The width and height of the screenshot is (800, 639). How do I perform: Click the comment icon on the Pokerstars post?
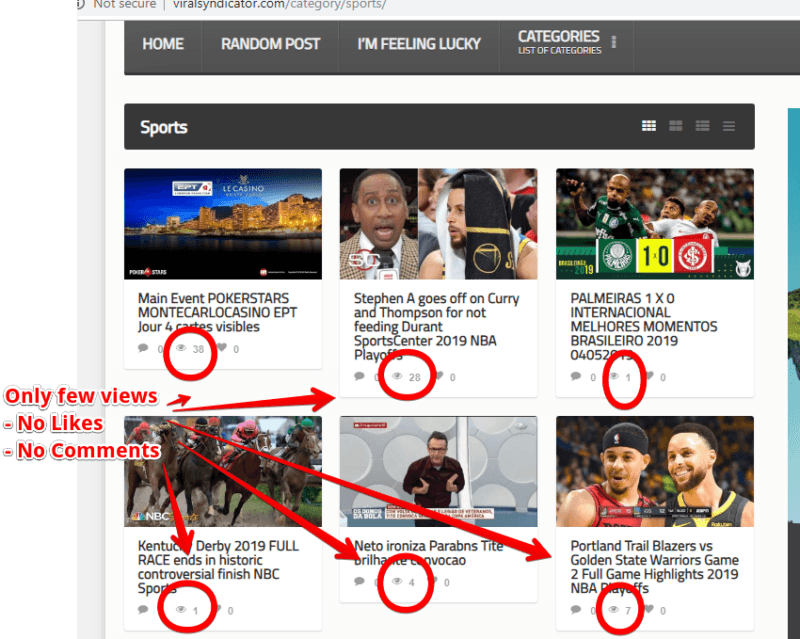pos(143,348)
